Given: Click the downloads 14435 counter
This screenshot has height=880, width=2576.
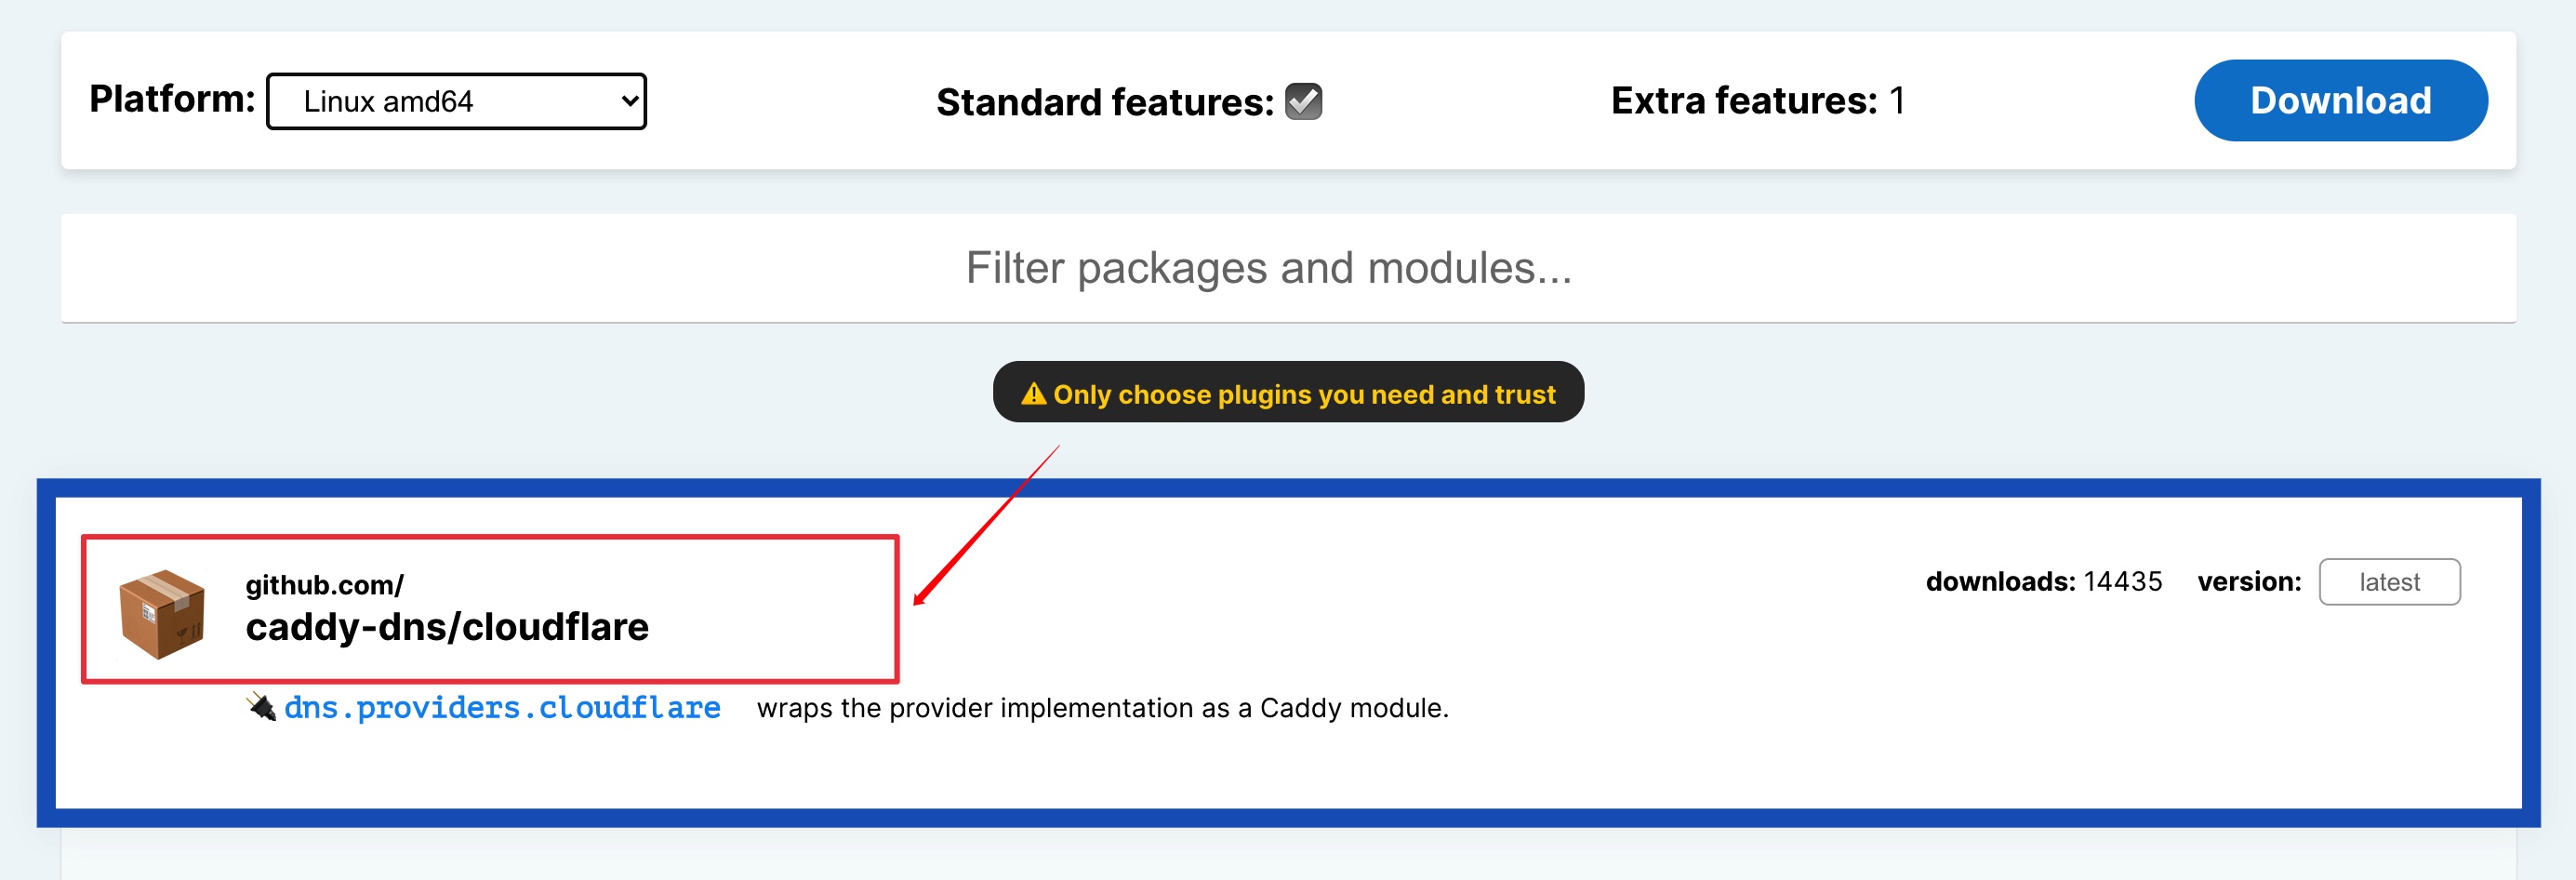Looking at the screenshot, I should (x=2043, y=582).
